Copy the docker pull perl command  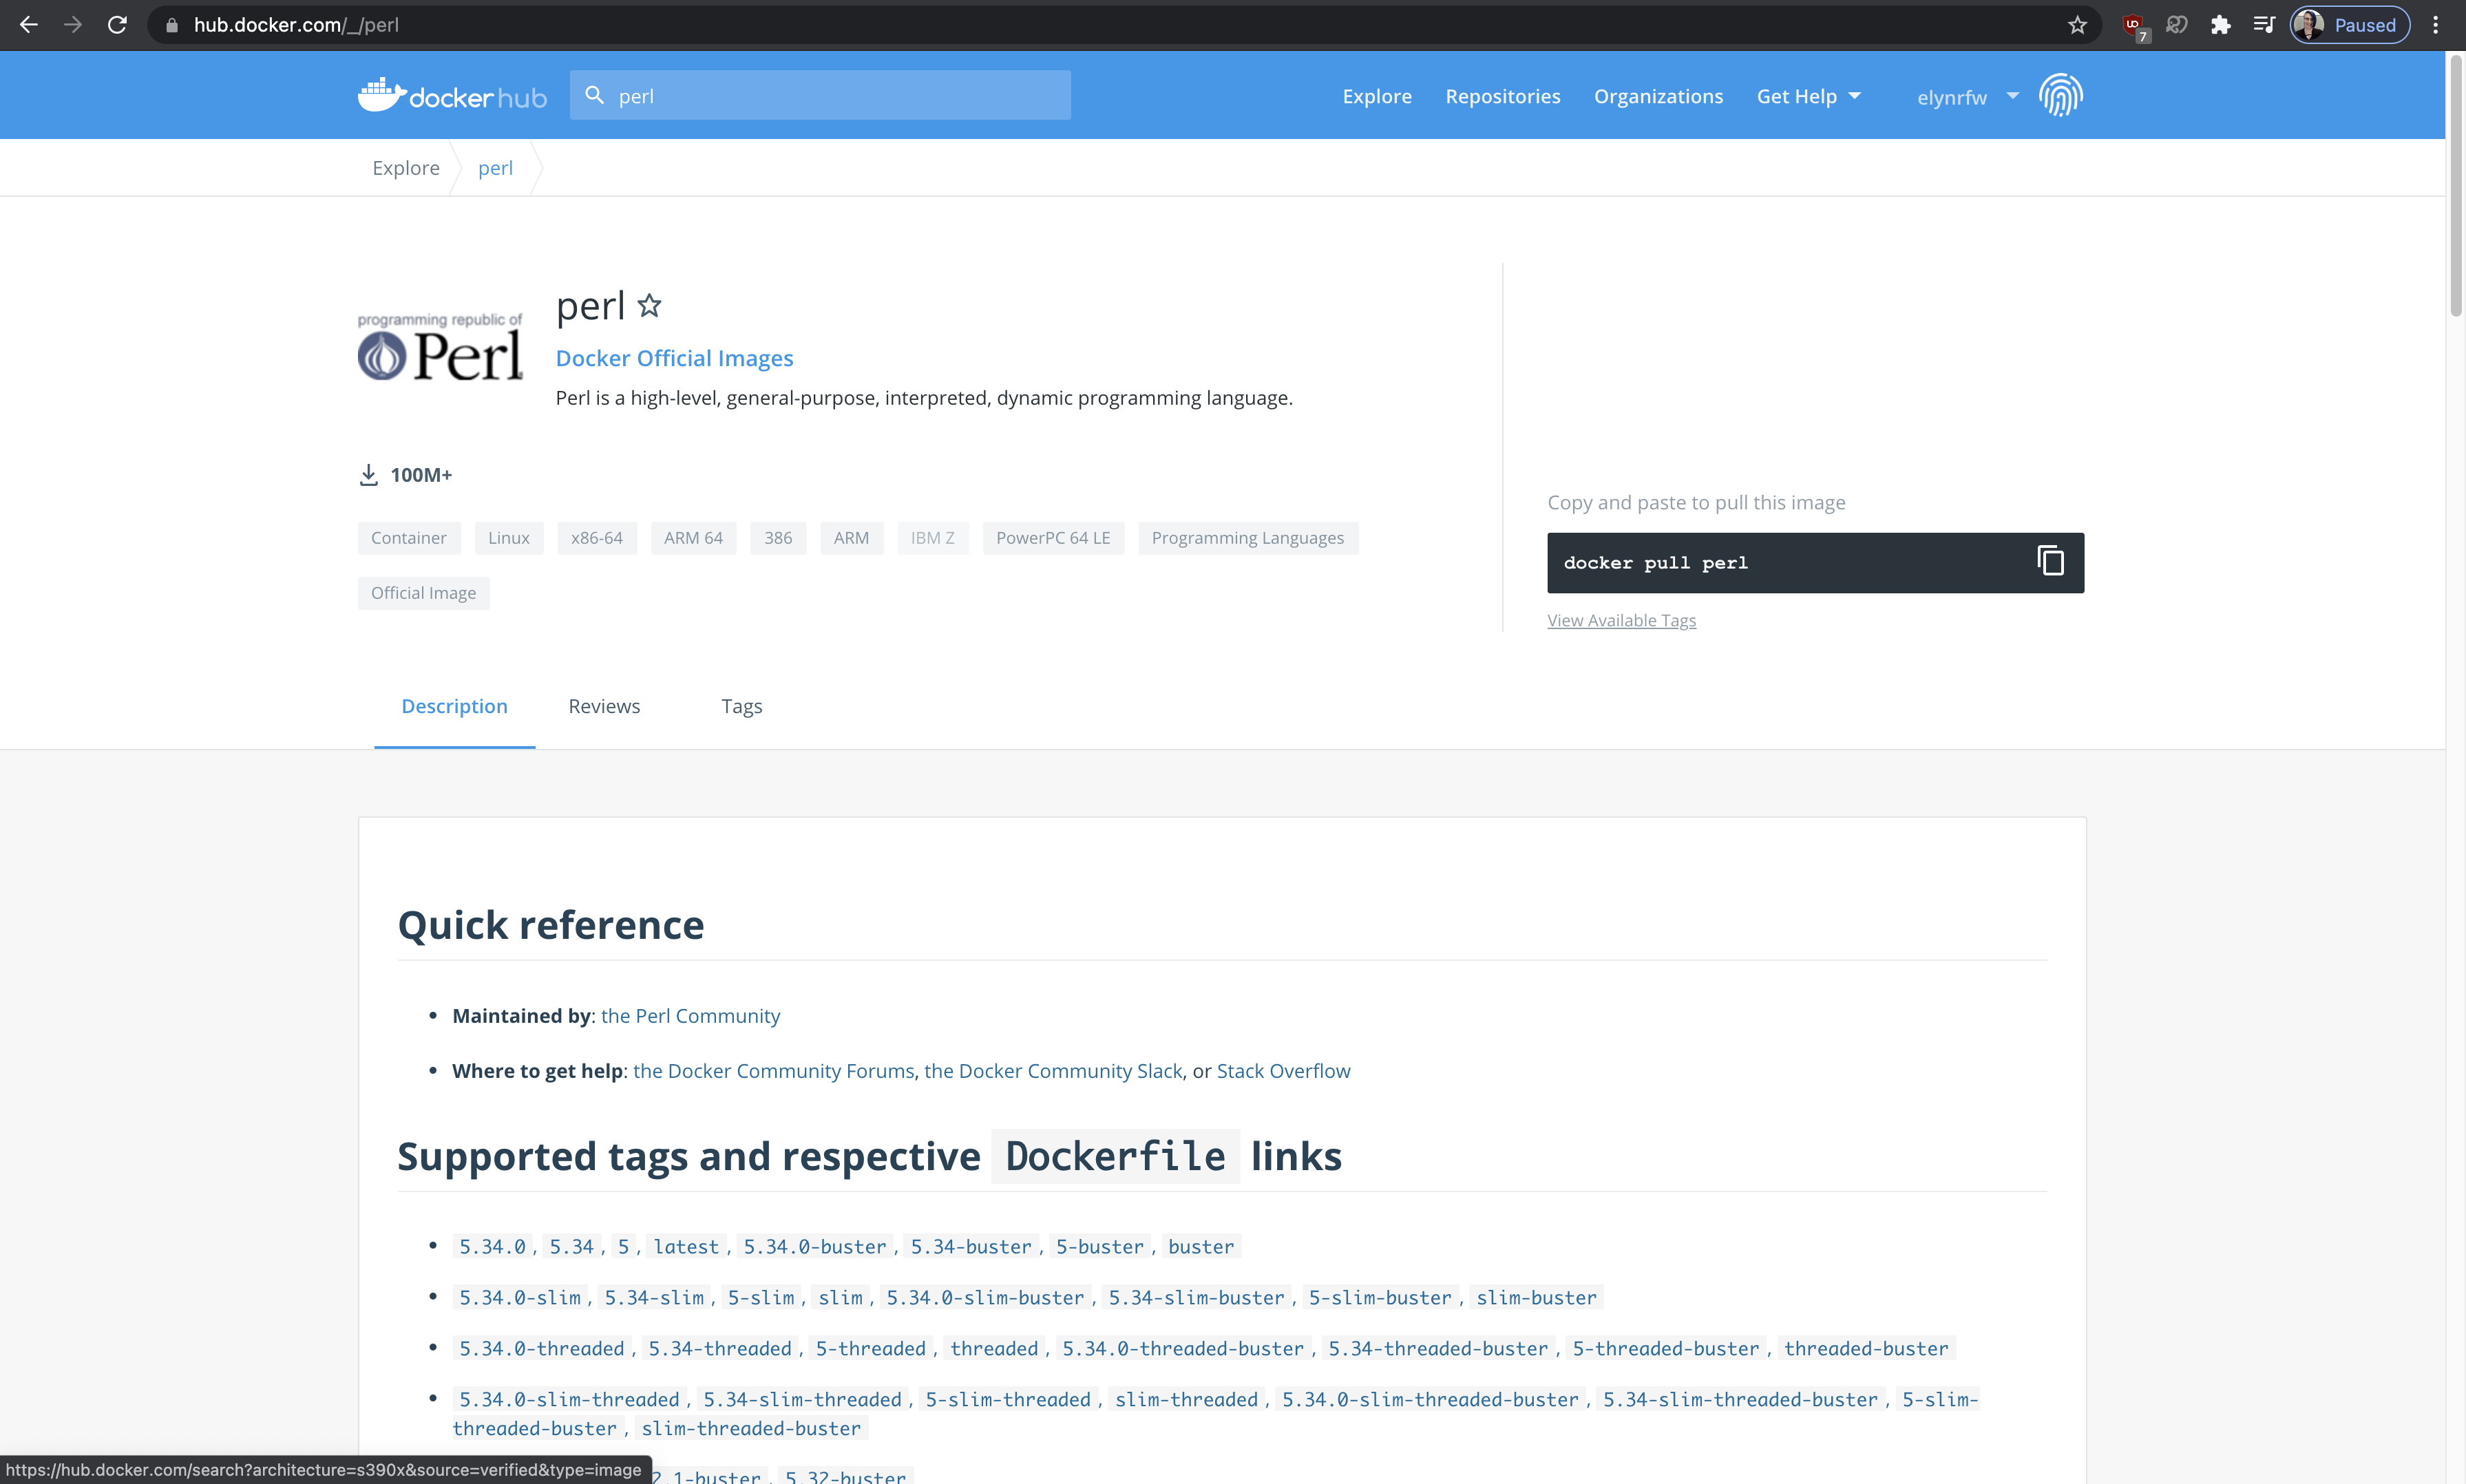tap(2050, 561)
